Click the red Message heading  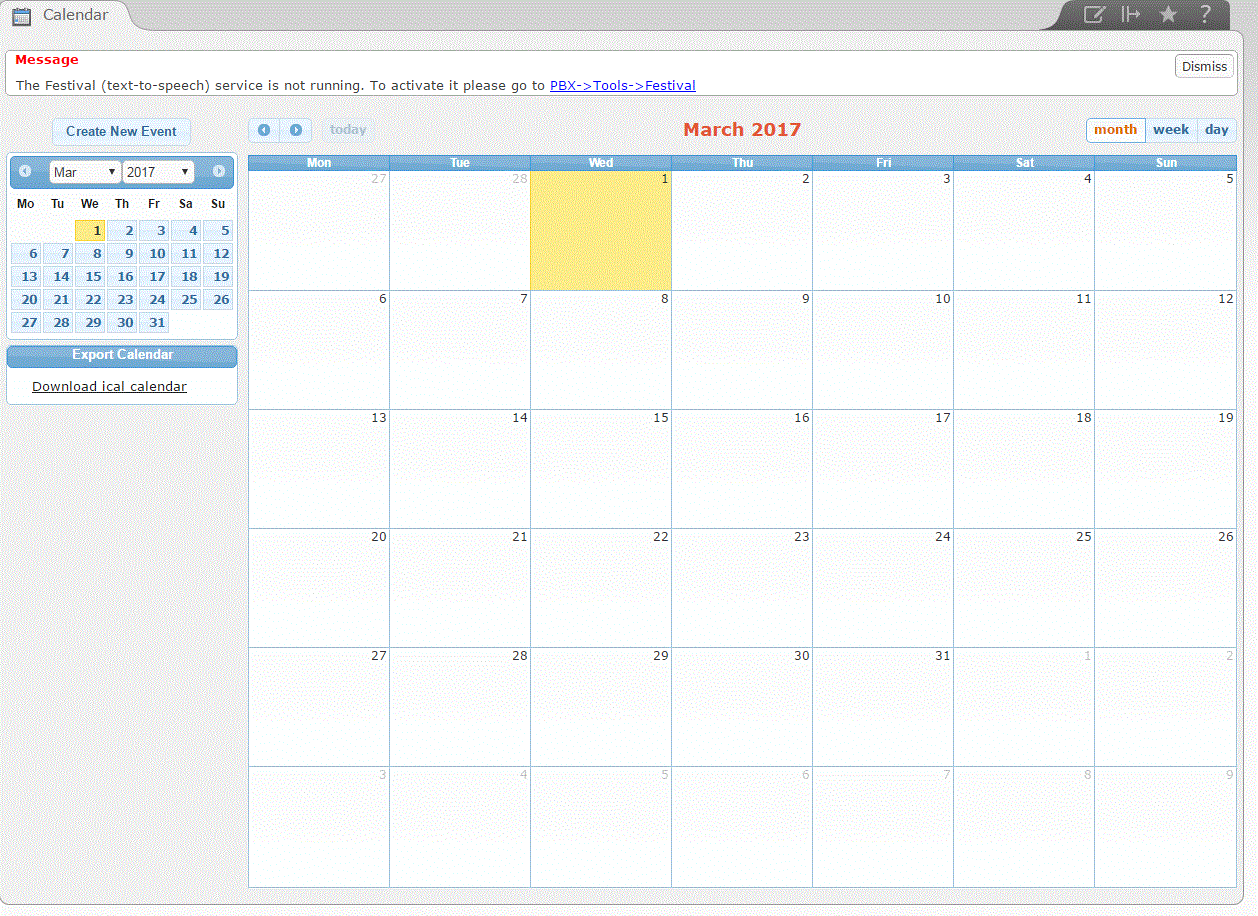(47, 60)
